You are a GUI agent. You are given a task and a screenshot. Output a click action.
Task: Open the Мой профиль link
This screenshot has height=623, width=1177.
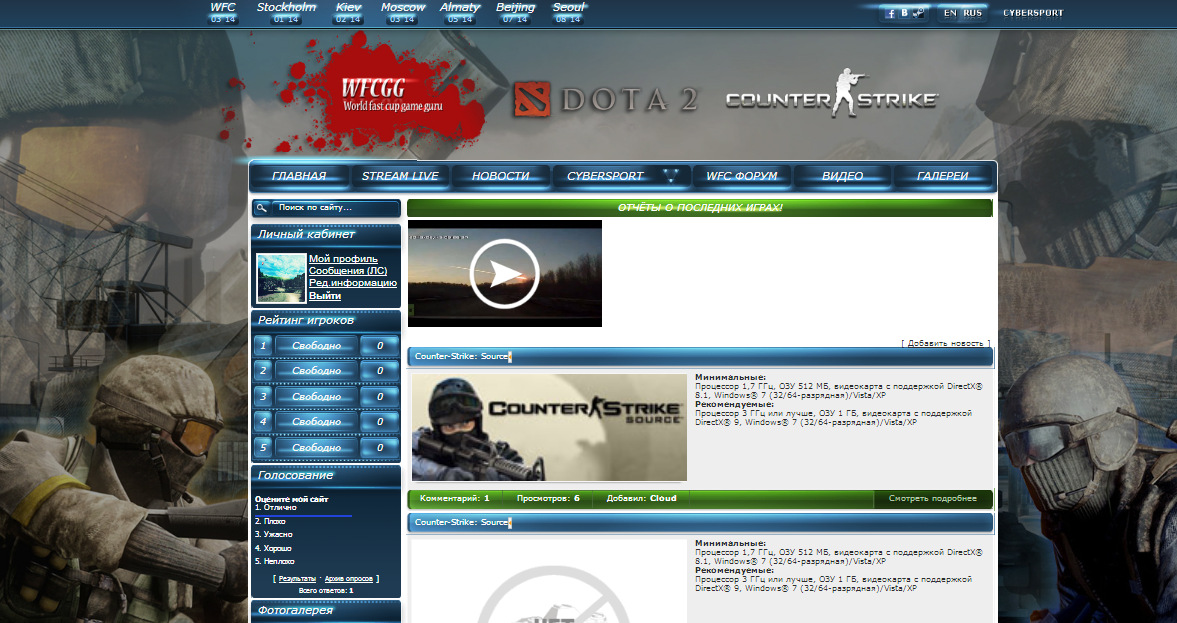click(x=343, y=258)
